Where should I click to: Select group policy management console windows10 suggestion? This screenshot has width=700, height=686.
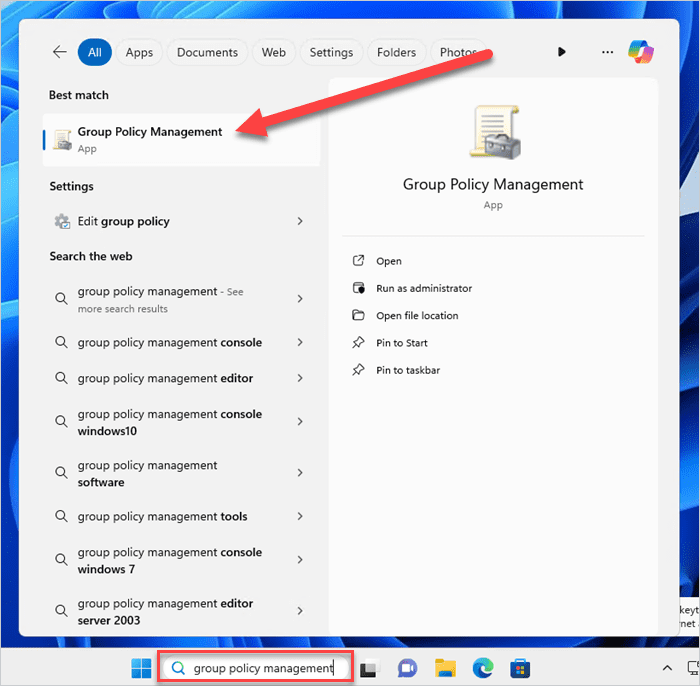[181, 422]
